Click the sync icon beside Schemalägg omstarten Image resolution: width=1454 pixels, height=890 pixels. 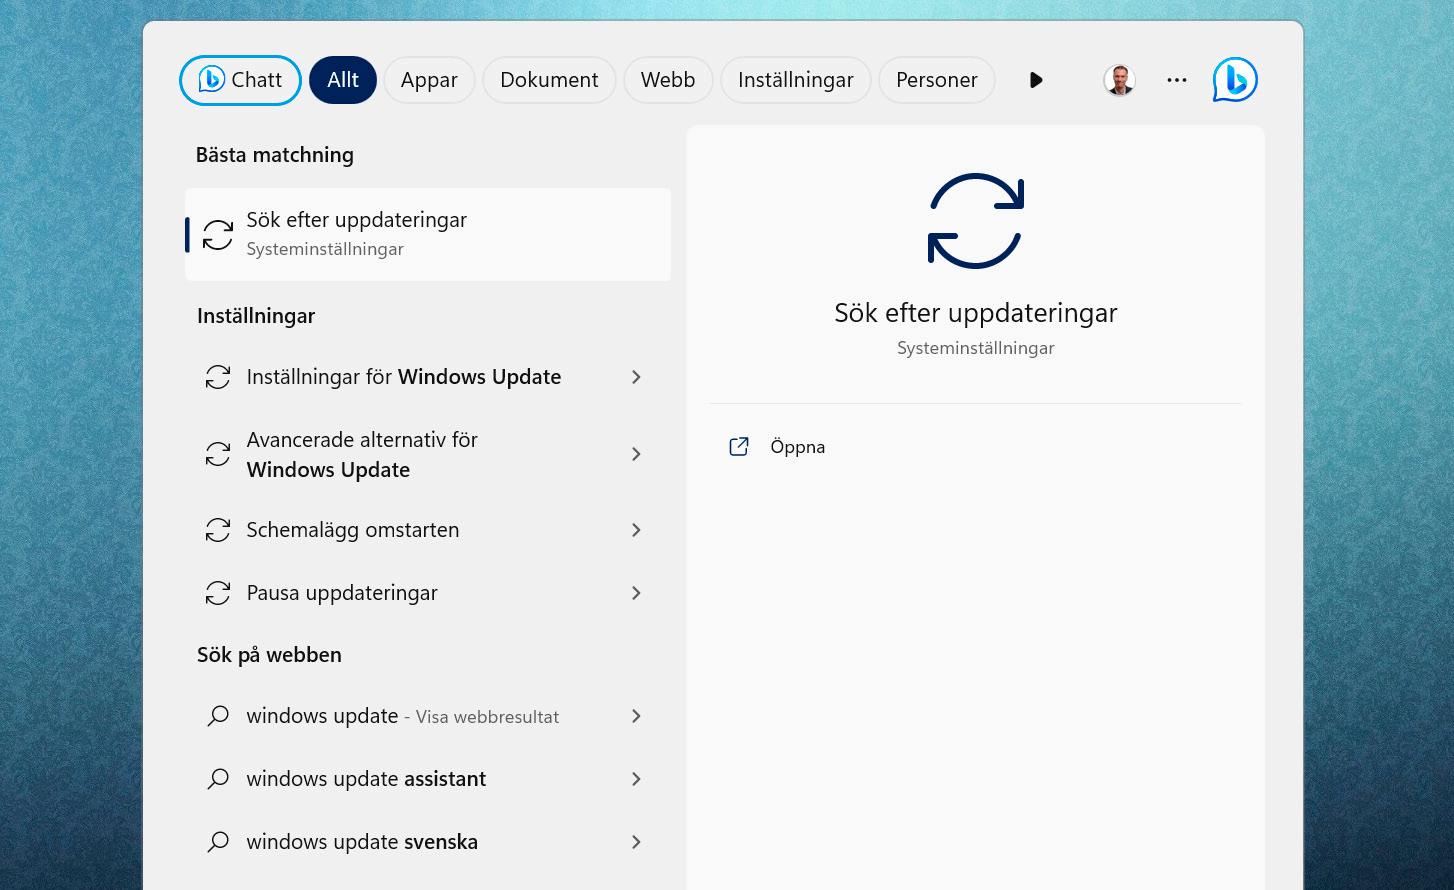(218, 530)
